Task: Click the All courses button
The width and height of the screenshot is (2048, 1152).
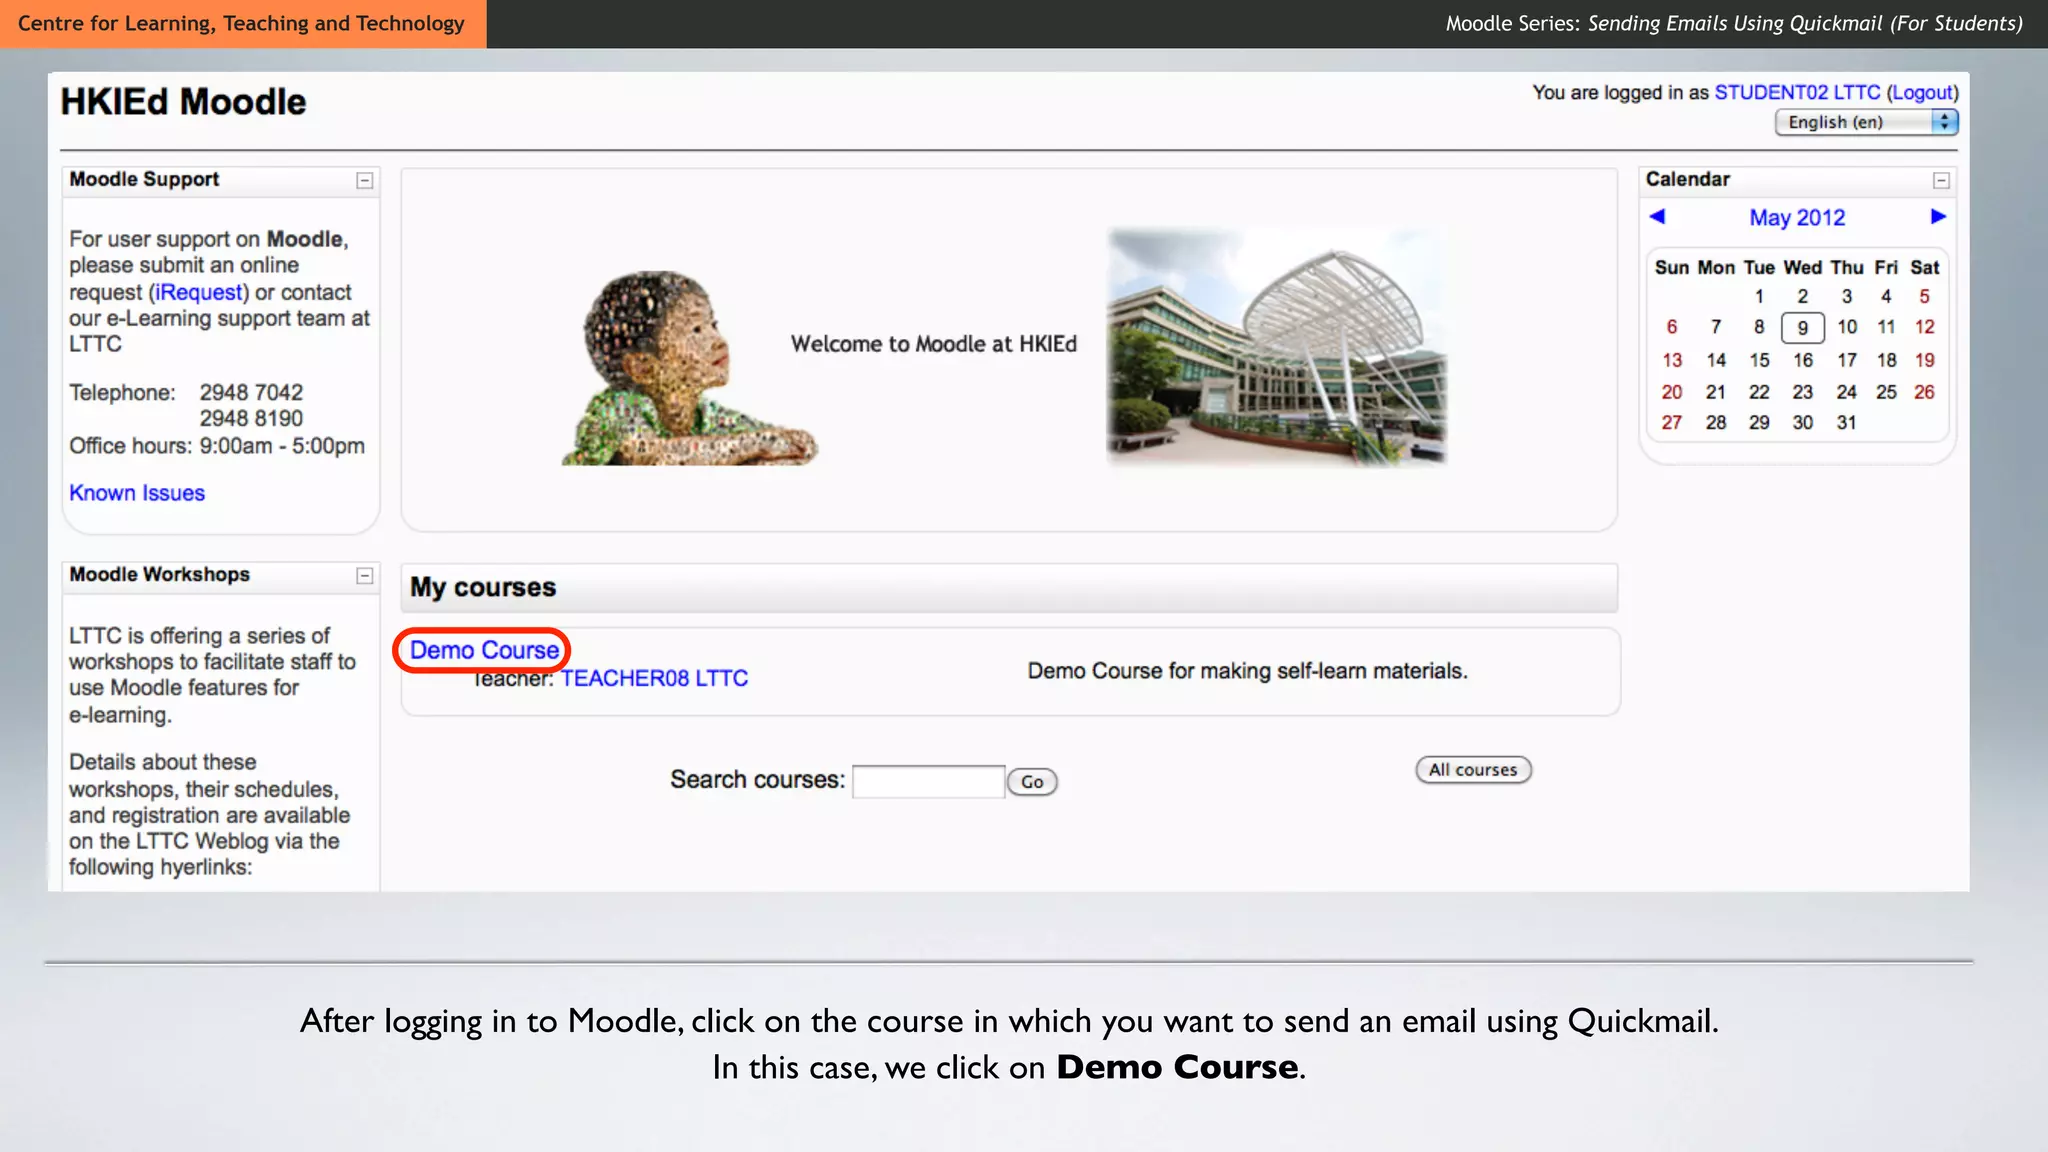Action: pos(1473,770)
